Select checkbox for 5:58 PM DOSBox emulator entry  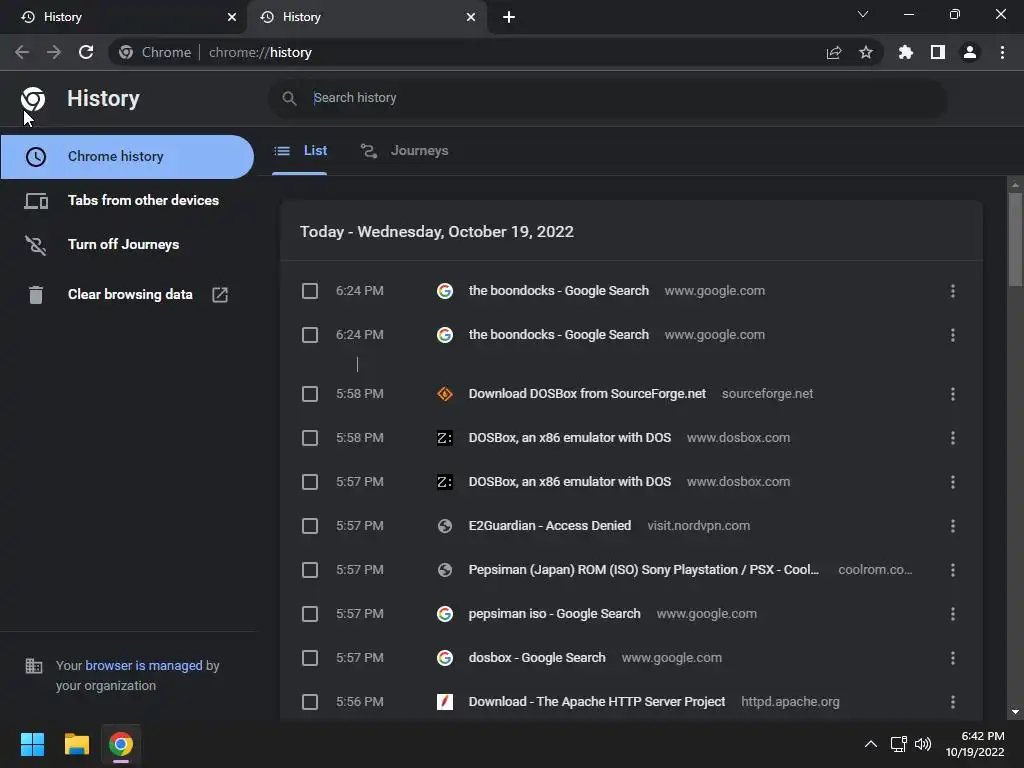point(310,438)
